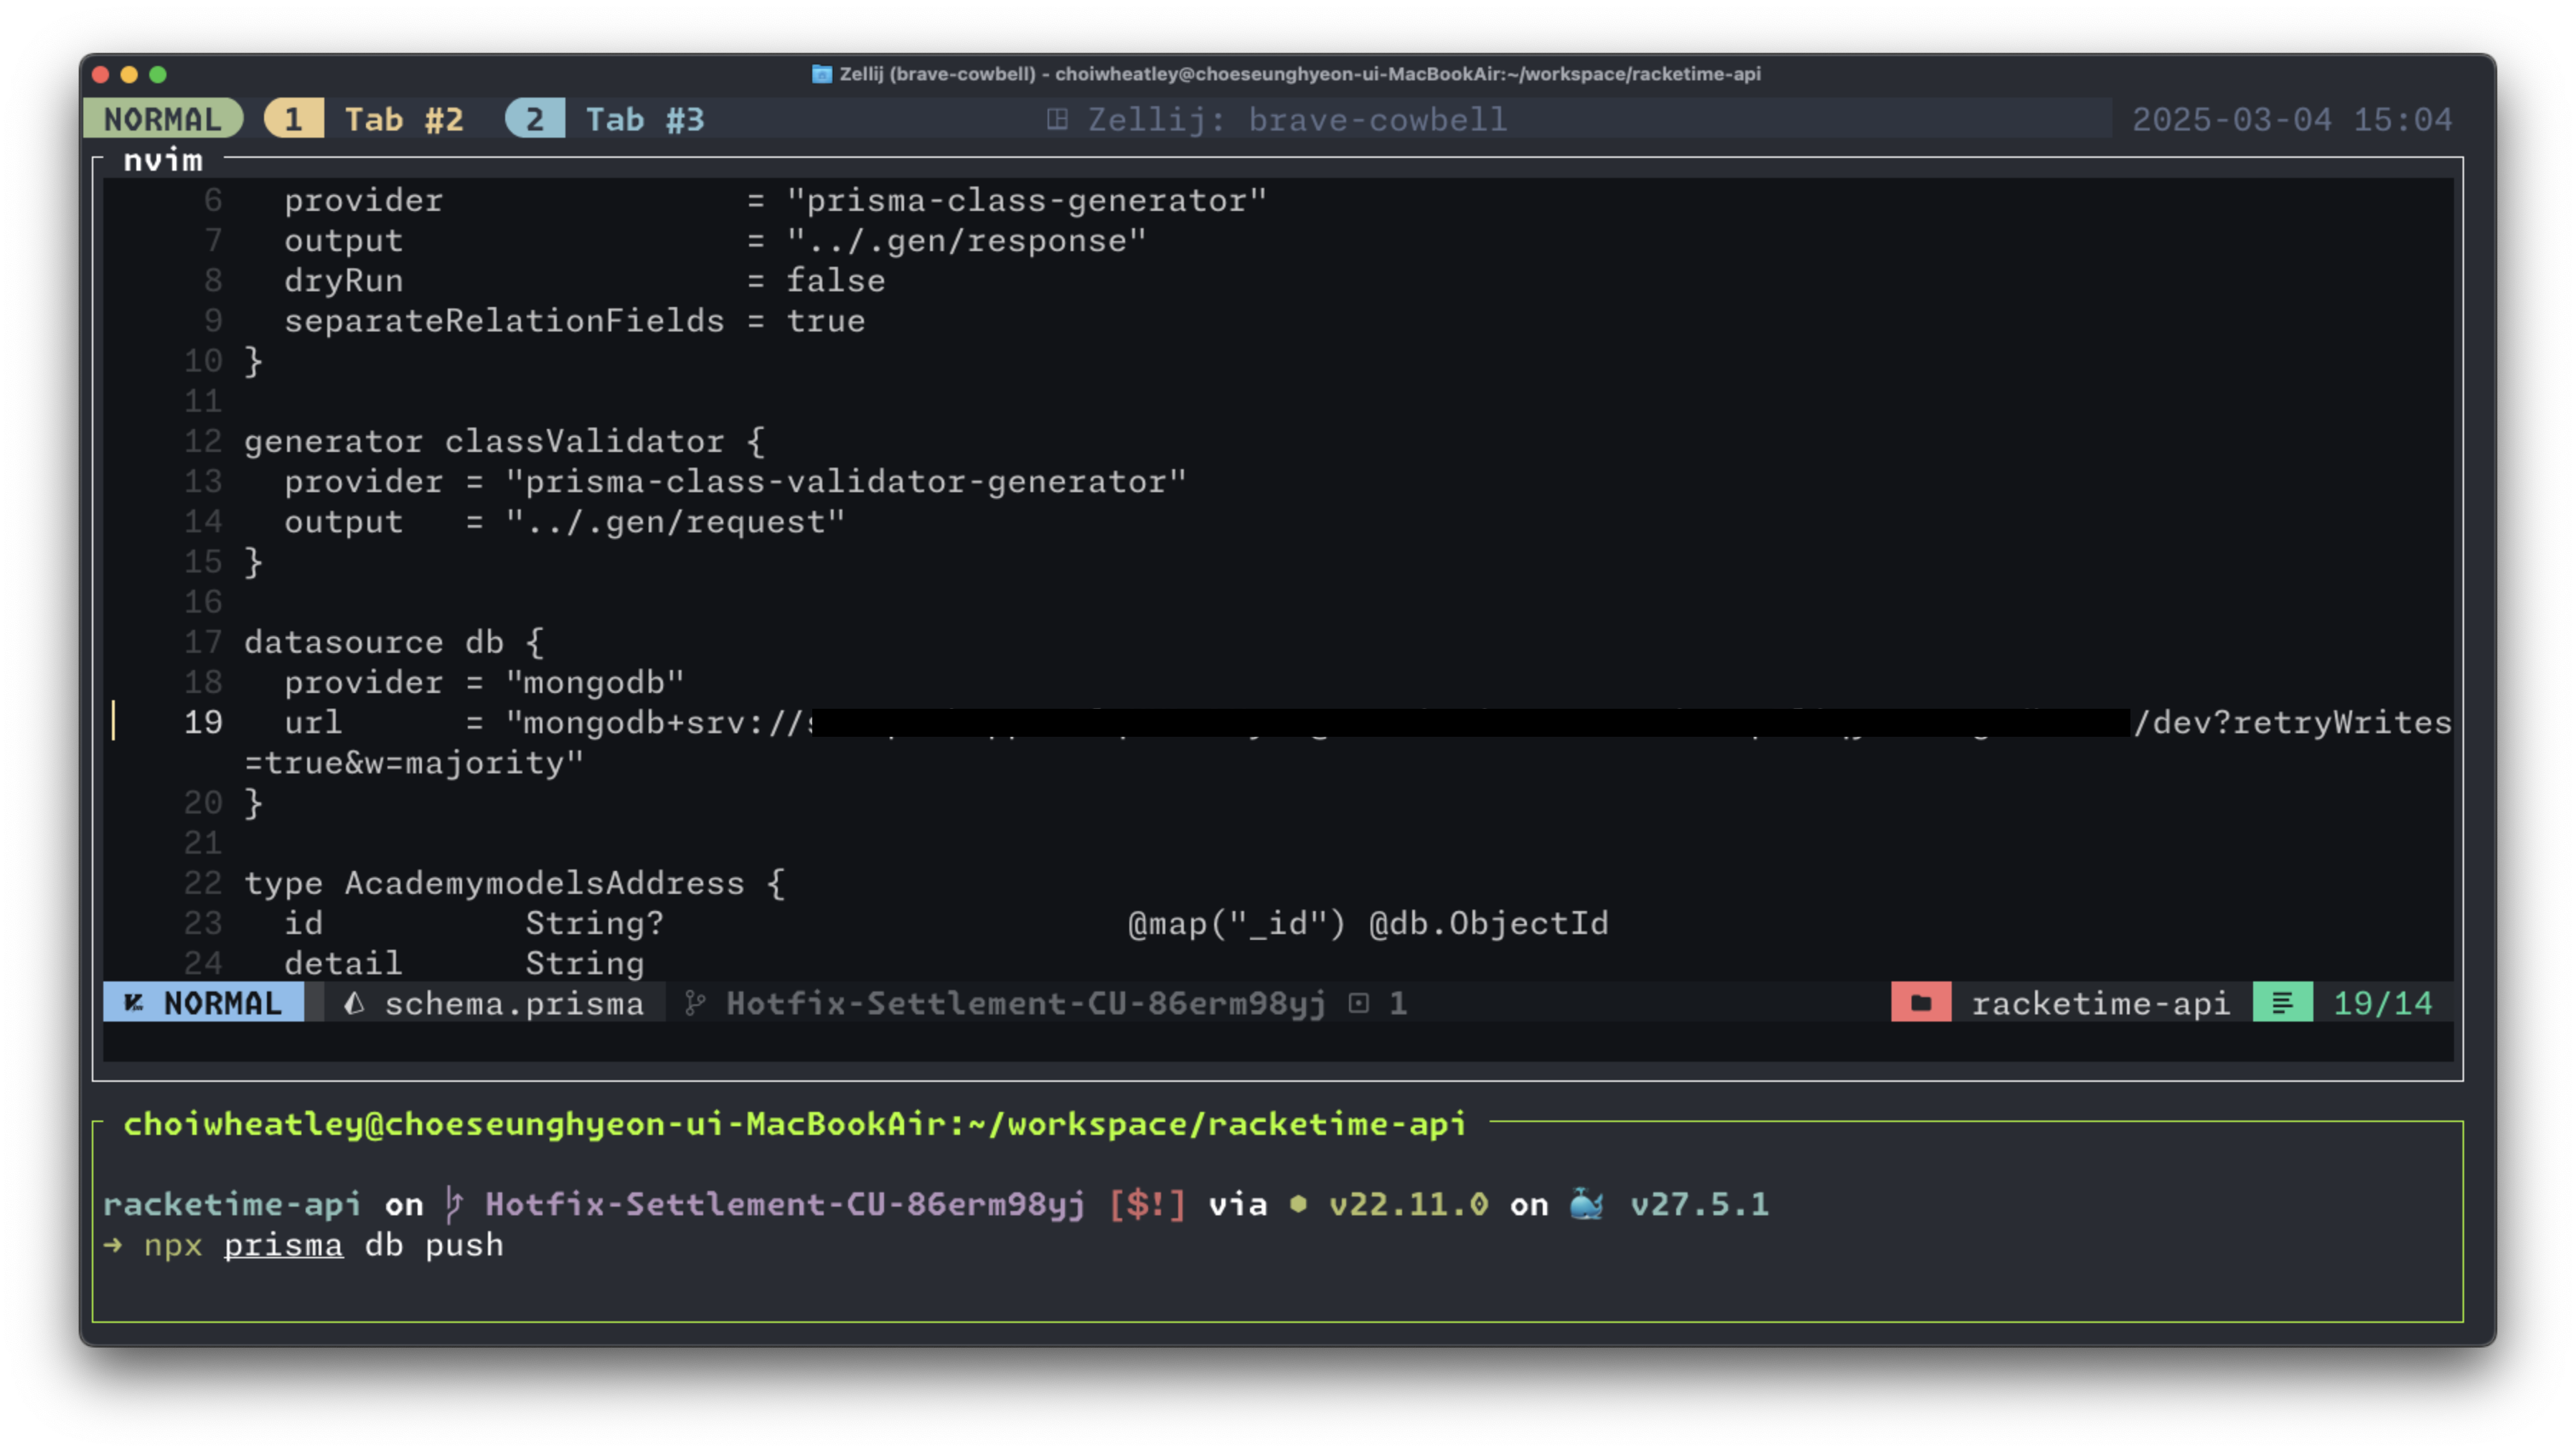2576x1452 pixels.
Task: Click the date and time 2025-03-04 15:04
Action: tap(2292, 120)
